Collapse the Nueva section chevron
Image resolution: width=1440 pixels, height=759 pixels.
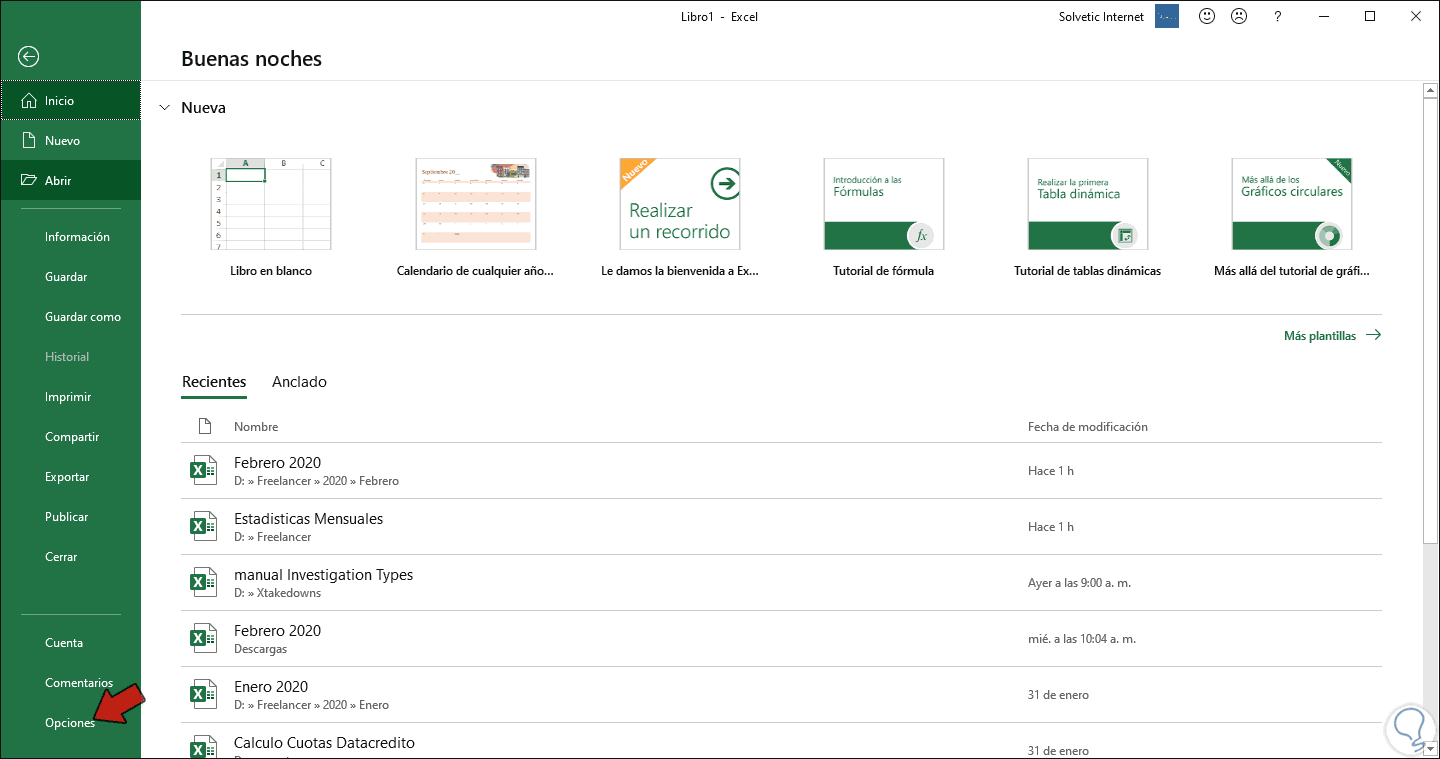click(x=165, y=108)
